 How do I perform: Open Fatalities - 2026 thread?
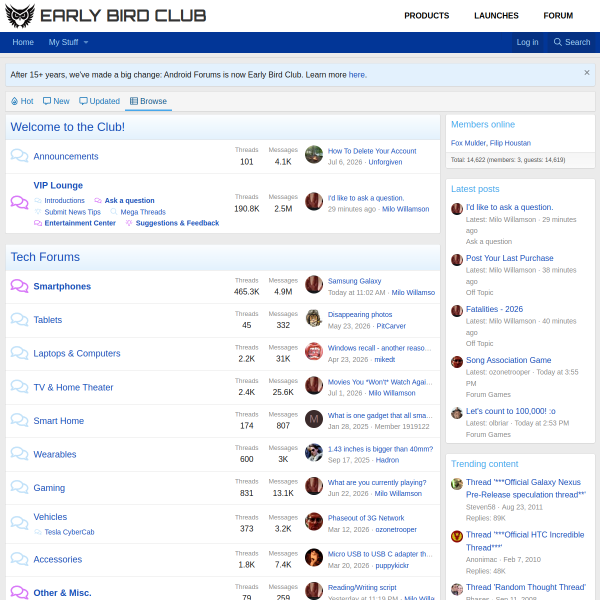tap(494, 309)
